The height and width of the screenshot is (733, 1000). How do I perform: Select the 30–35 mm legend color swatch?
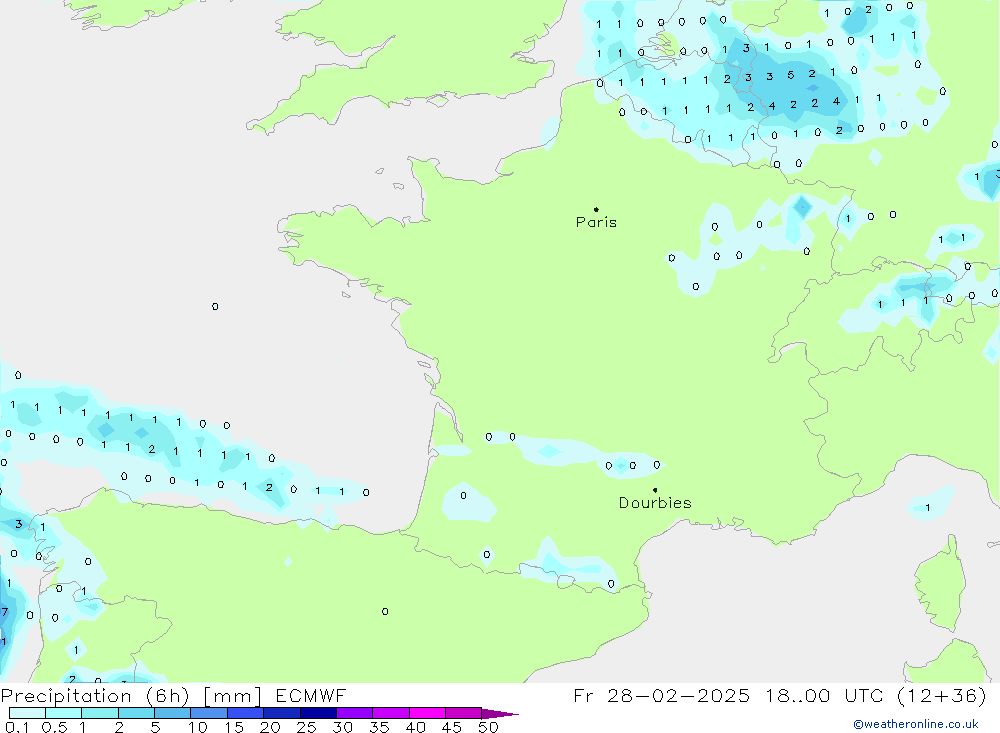[354, 713]
